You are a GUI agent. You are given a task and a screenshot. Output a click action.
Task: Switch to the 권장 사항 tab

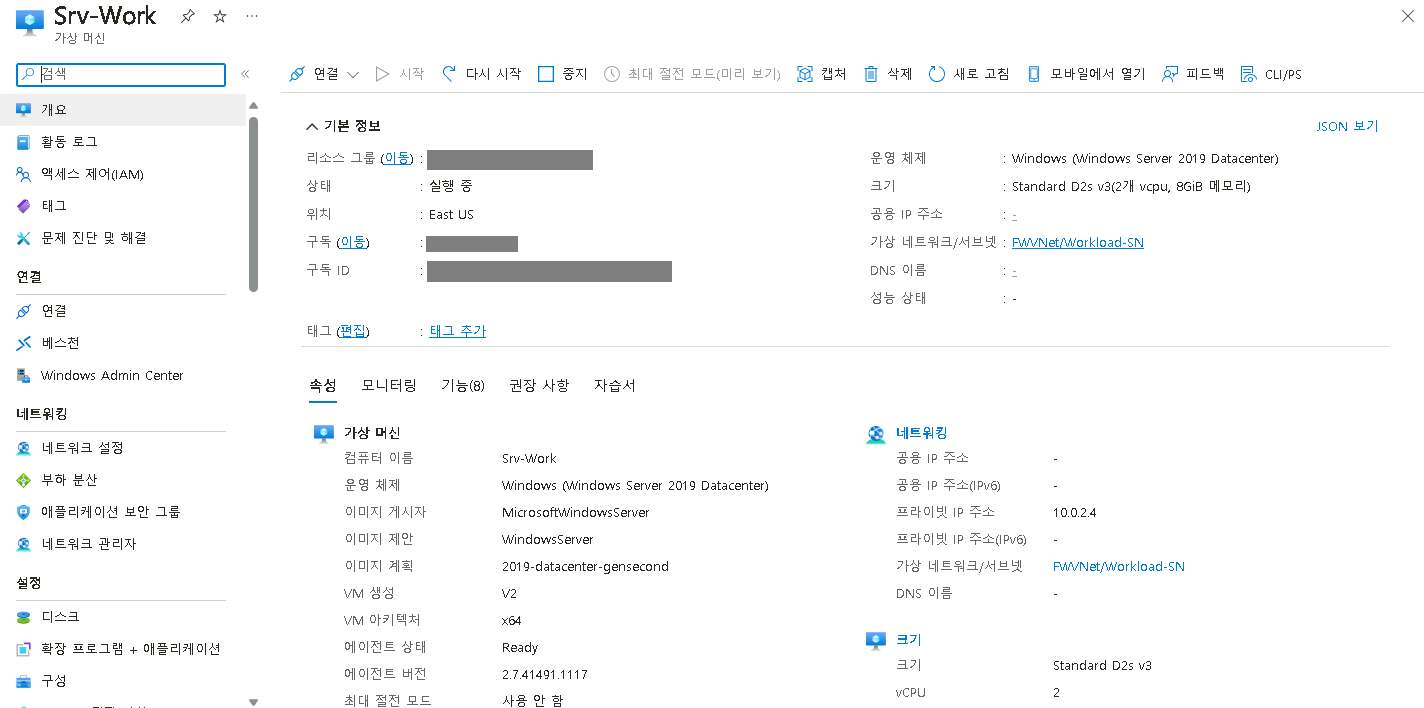click(x=539, y=386)
